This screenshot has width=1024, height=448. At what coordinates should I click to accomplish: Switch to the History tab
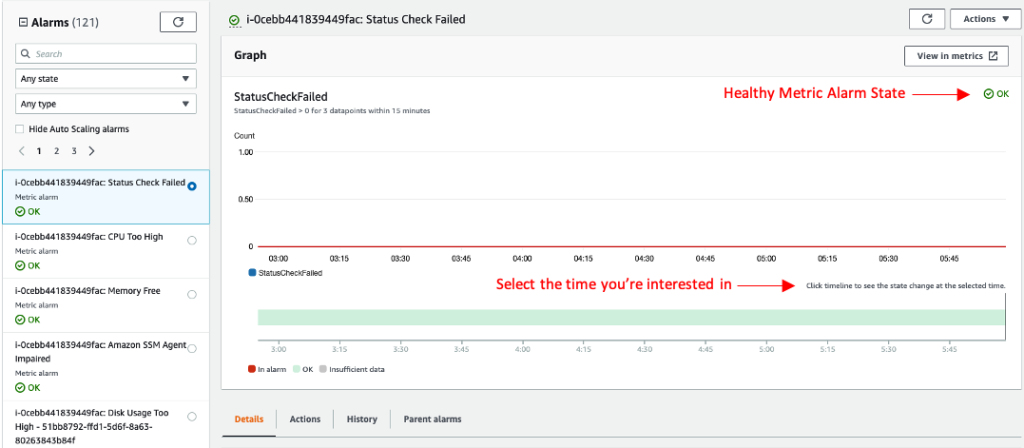point(361,419)
